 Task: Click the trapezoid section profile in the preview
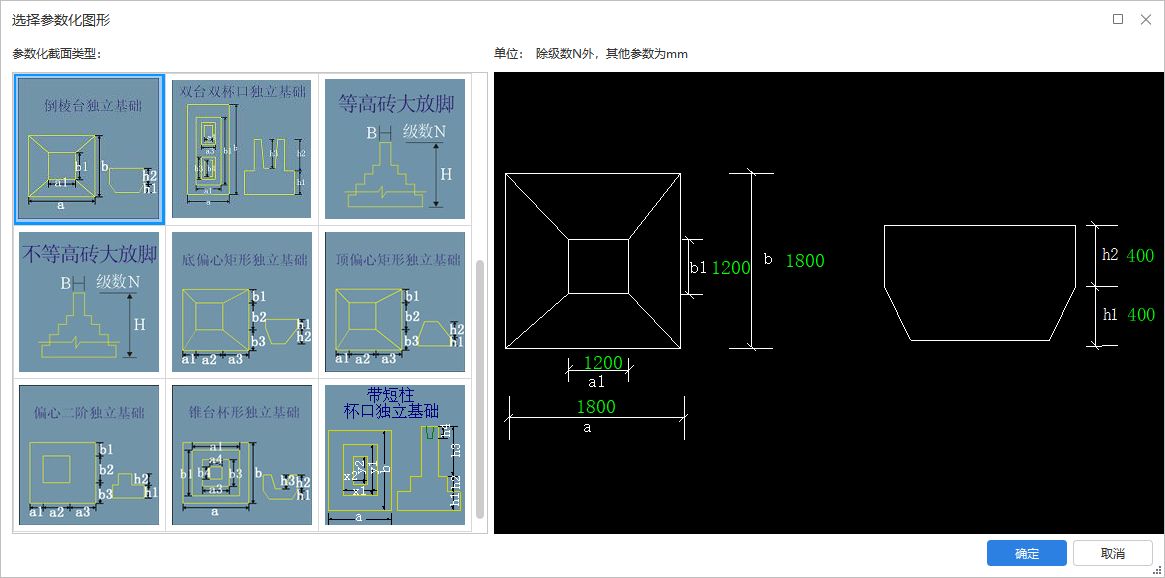[980, 283]
